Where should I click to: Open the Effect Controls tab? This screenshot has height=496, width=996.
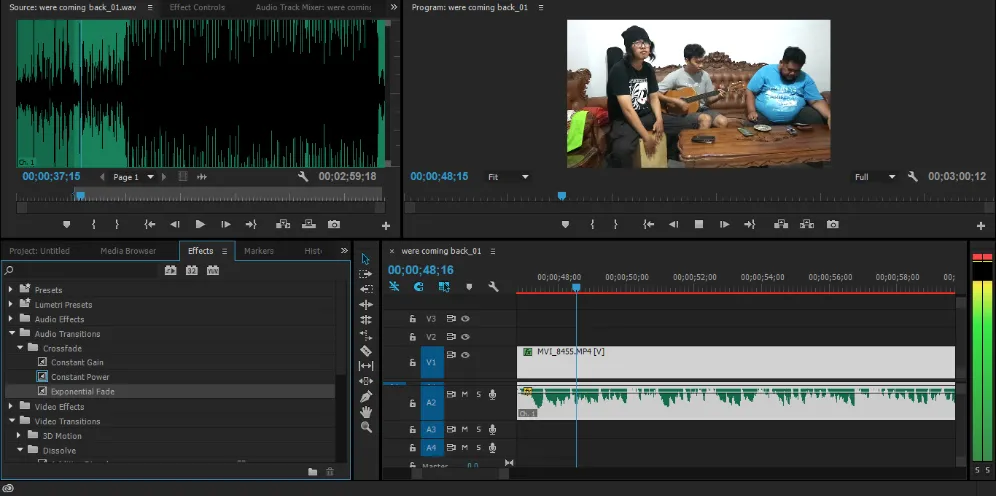tap(197, 7)
